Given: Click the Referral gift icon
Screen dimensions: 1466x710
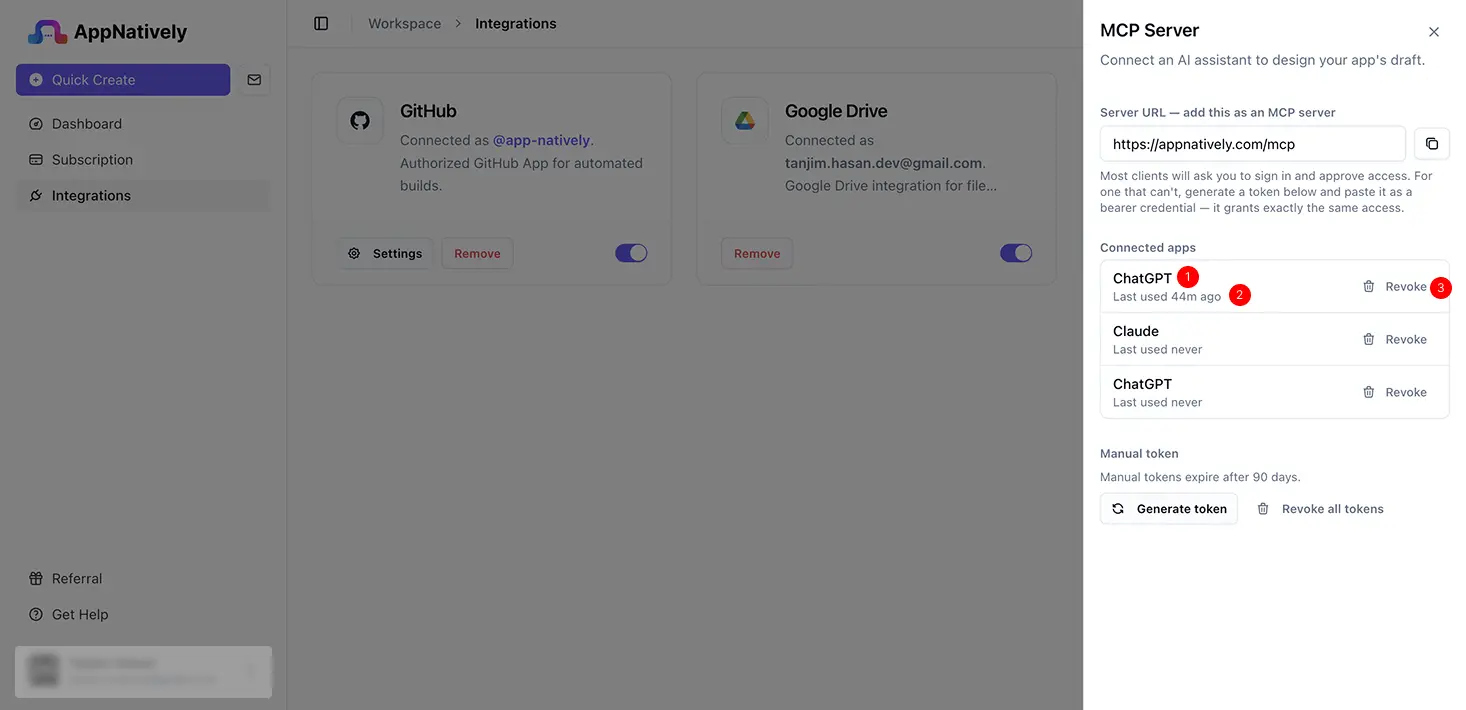Looking at the screenshot, I should point(36,579).
